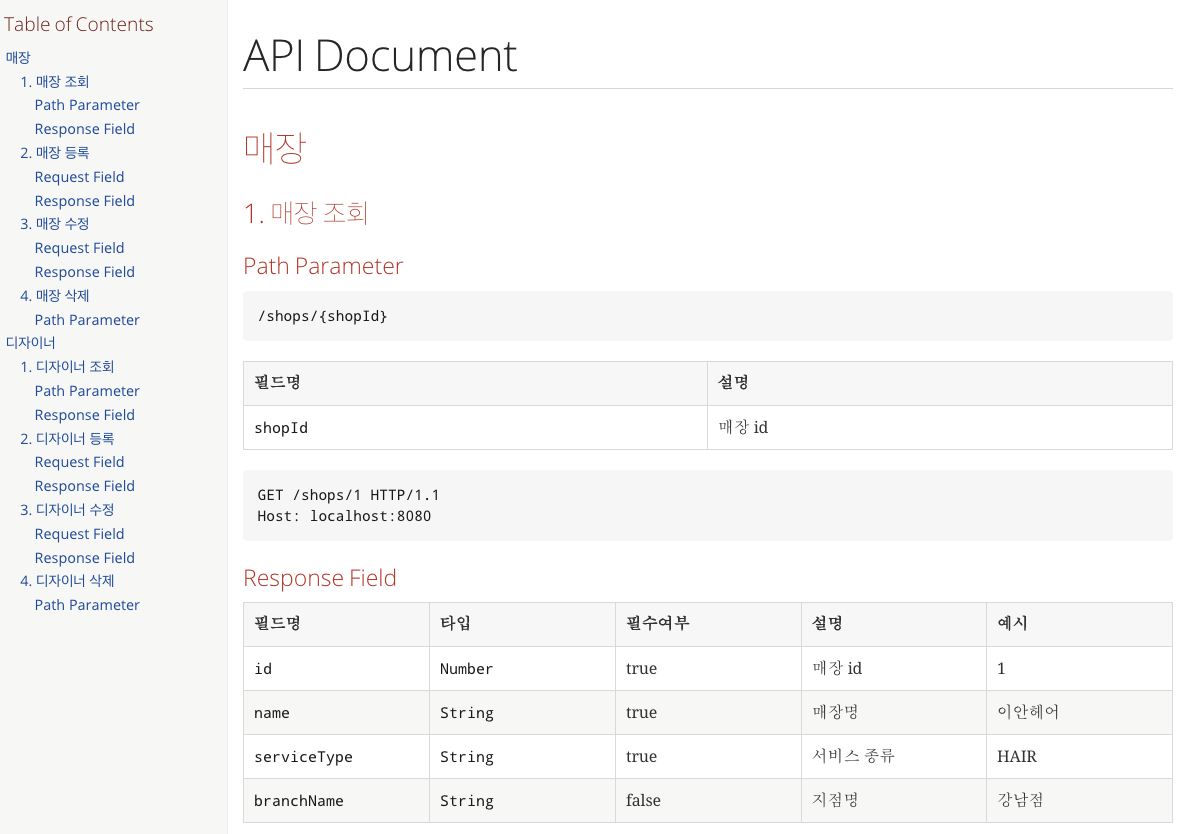
Task: Click the Number type cell
Action: click(522, 669)
